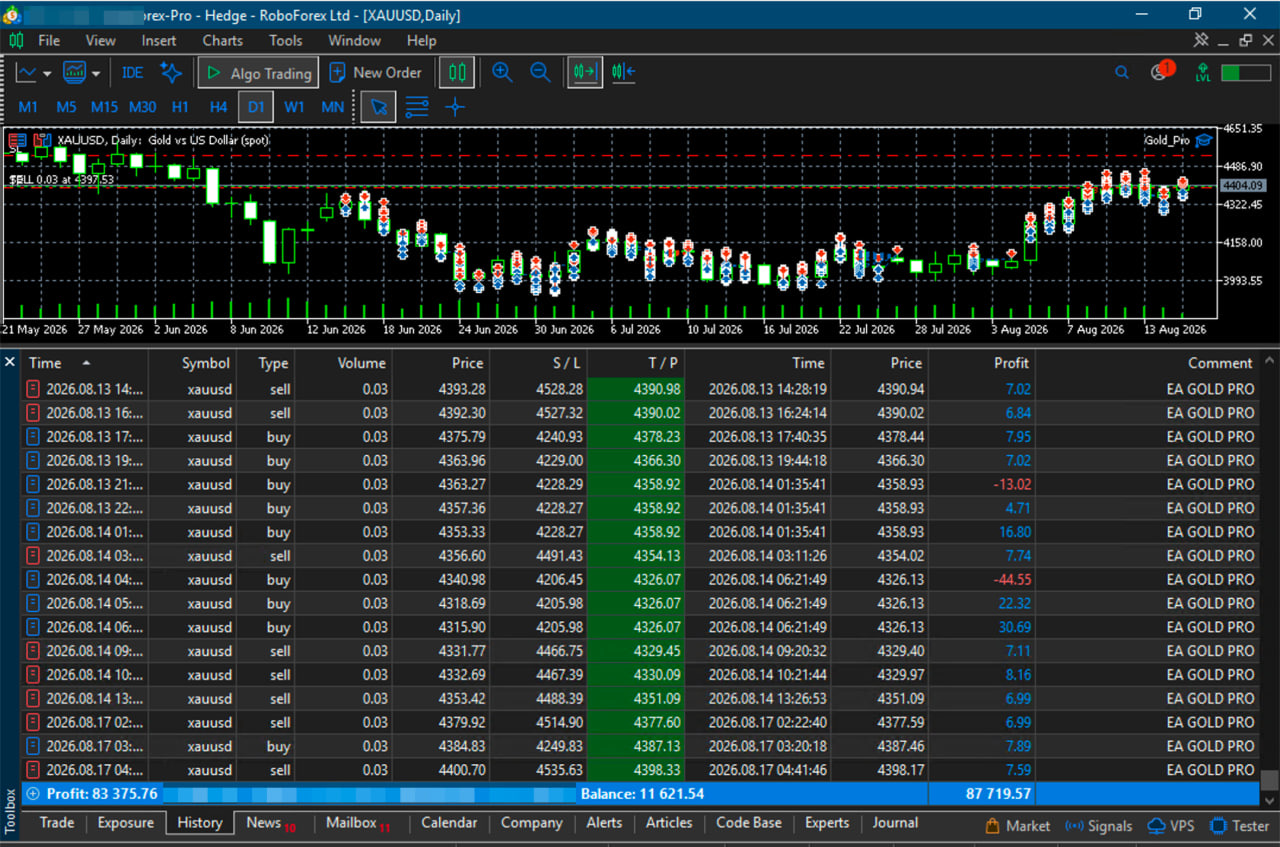Open the account icon with notification
Screen dimensions: 1280x847
point(1161,71)
